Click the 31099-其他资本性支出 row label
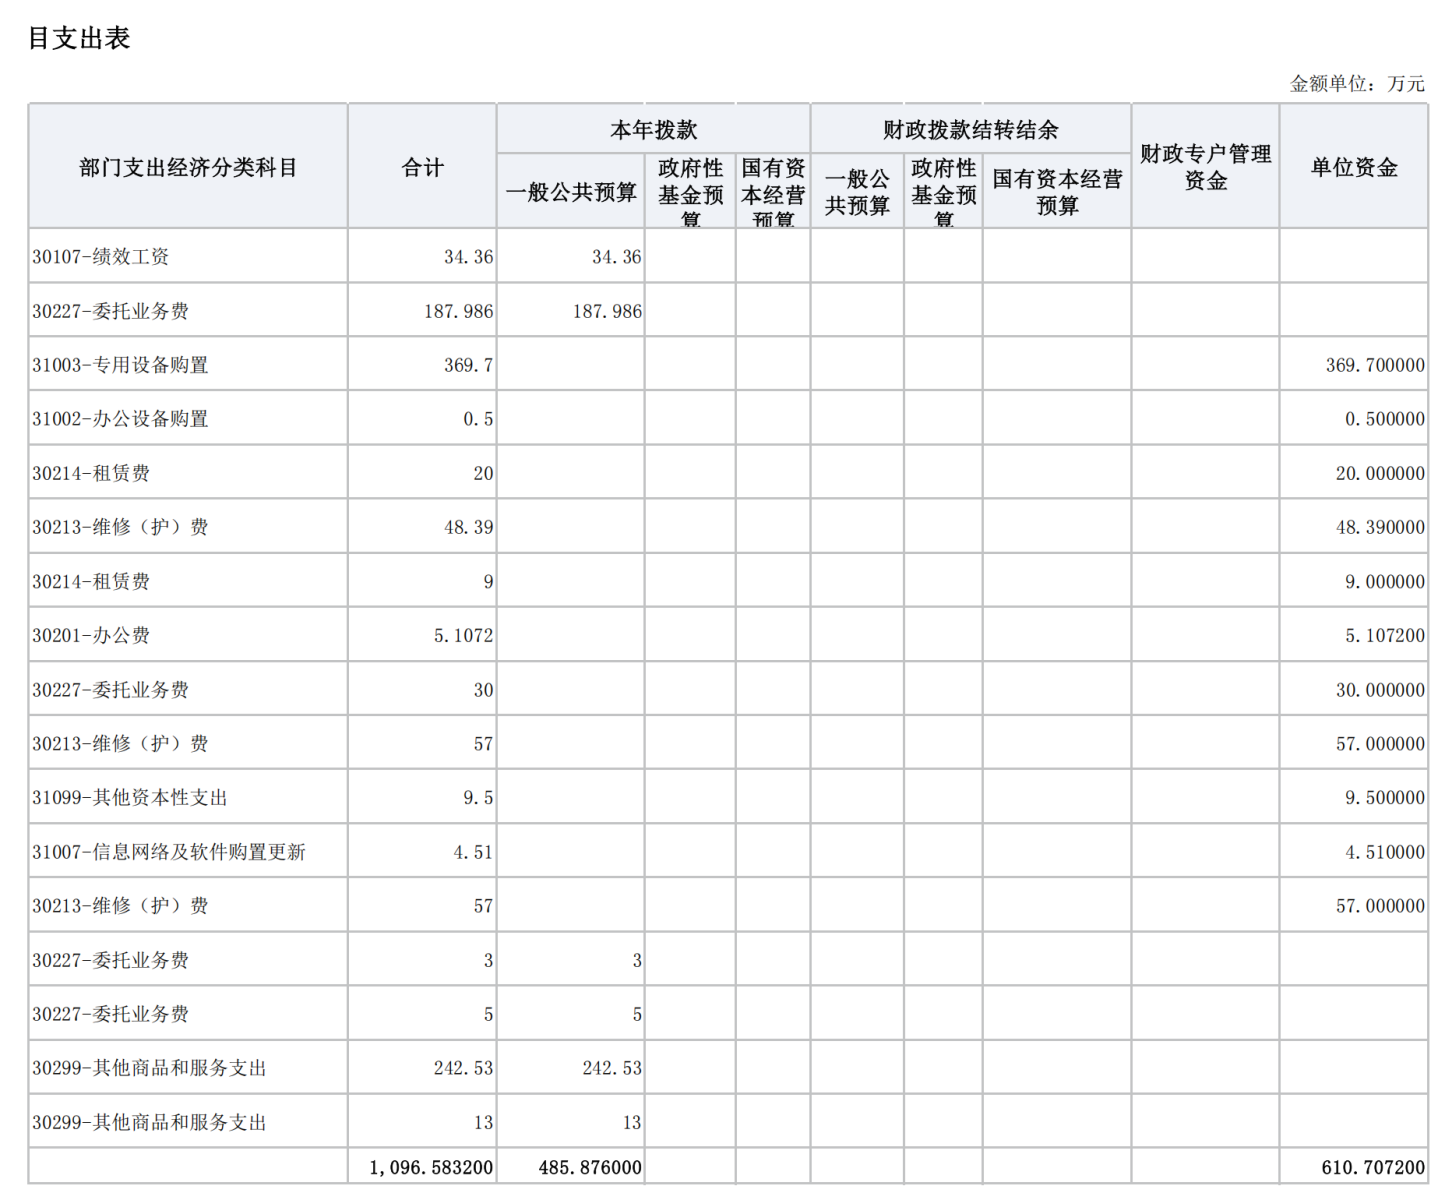The height and width of the screenshot is (1200, 1438). click(x=130, y=798)
